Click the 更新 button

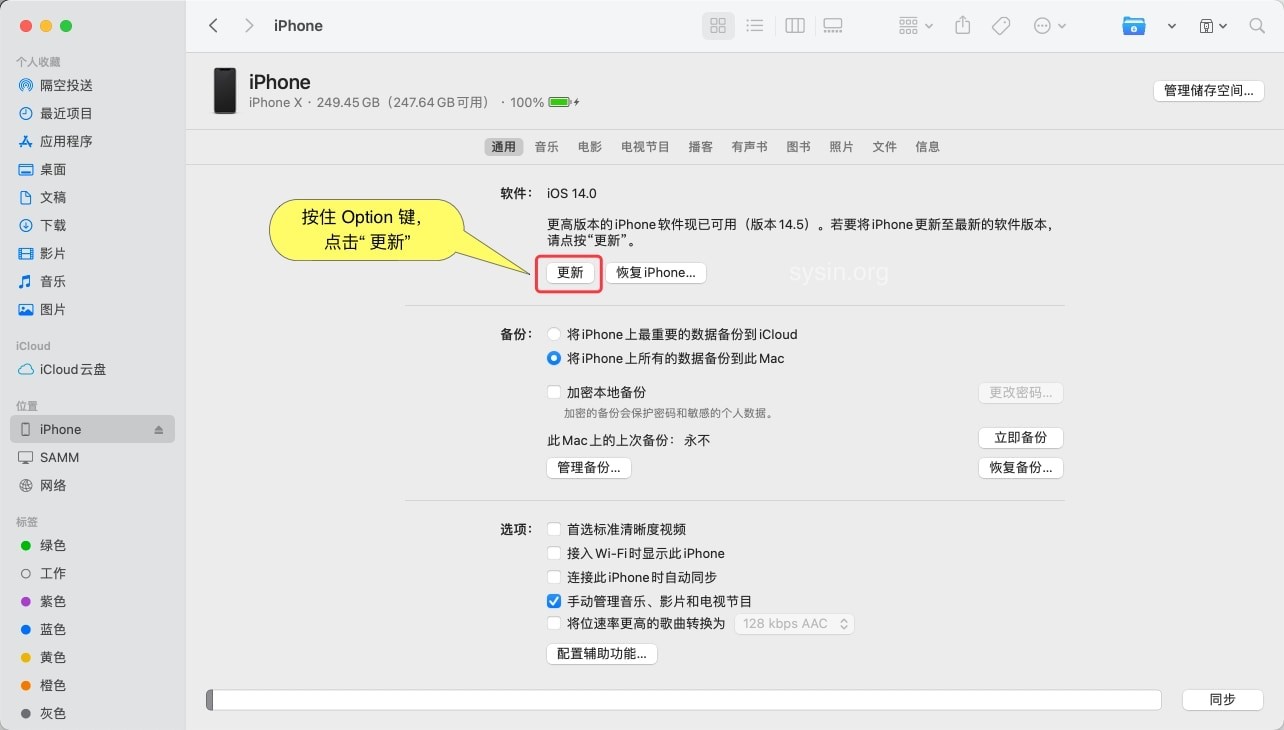pos(570,273)
